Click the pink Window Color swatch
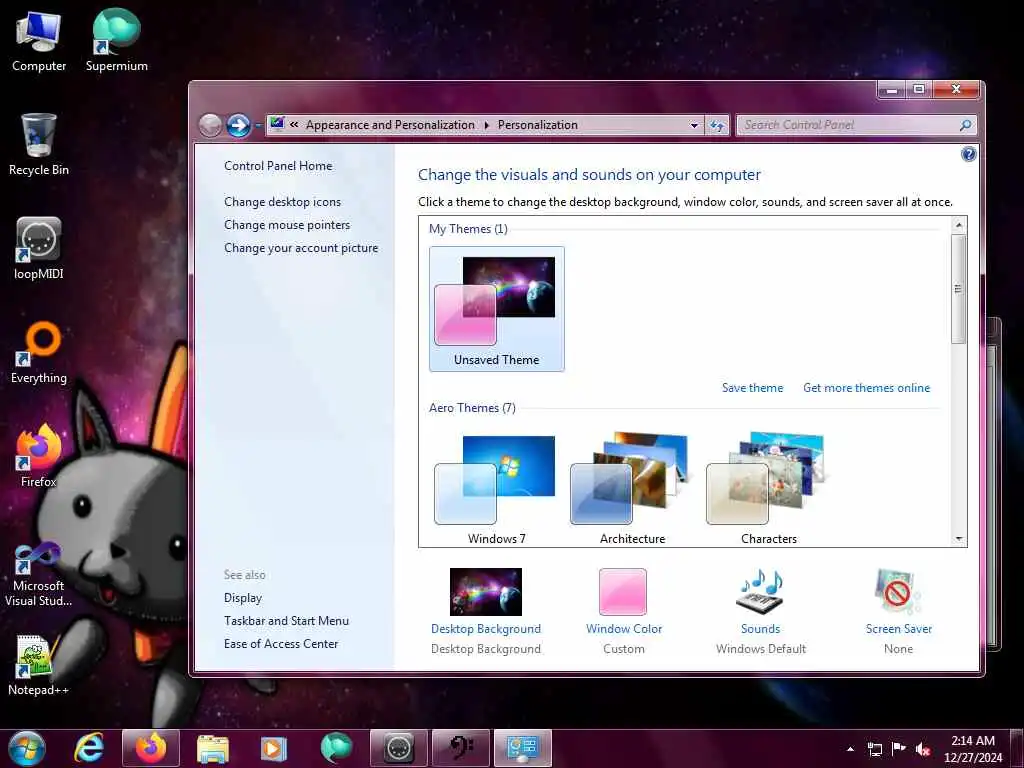1024x768 pixels. pos(623,592)
